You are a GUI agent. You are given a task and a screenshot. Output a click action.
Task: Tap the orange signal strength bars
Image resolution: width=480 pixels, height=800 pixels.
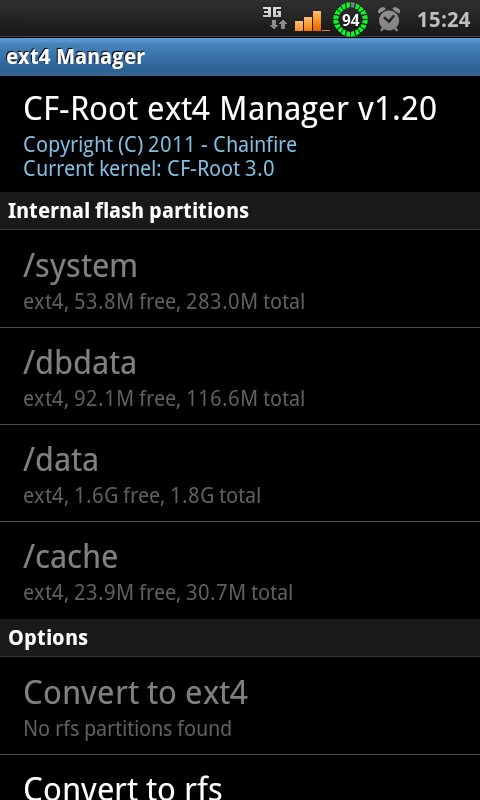point(312,20)
